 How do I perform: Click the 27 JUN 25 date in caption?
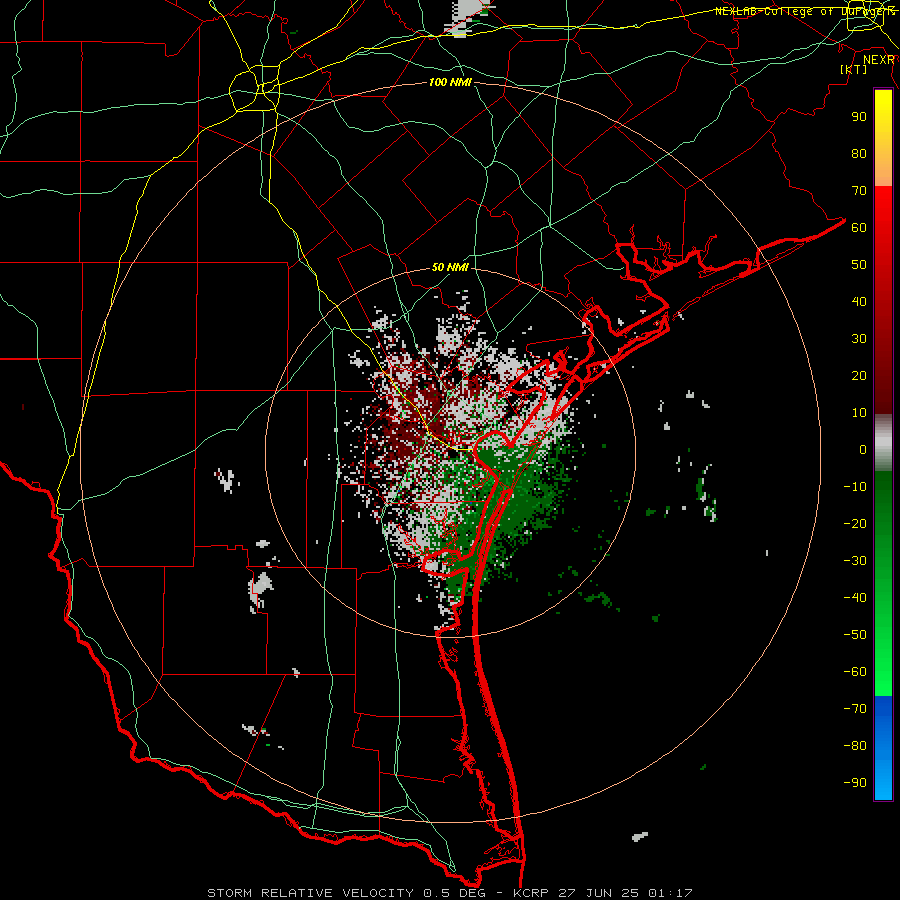(x=598, y=893)
